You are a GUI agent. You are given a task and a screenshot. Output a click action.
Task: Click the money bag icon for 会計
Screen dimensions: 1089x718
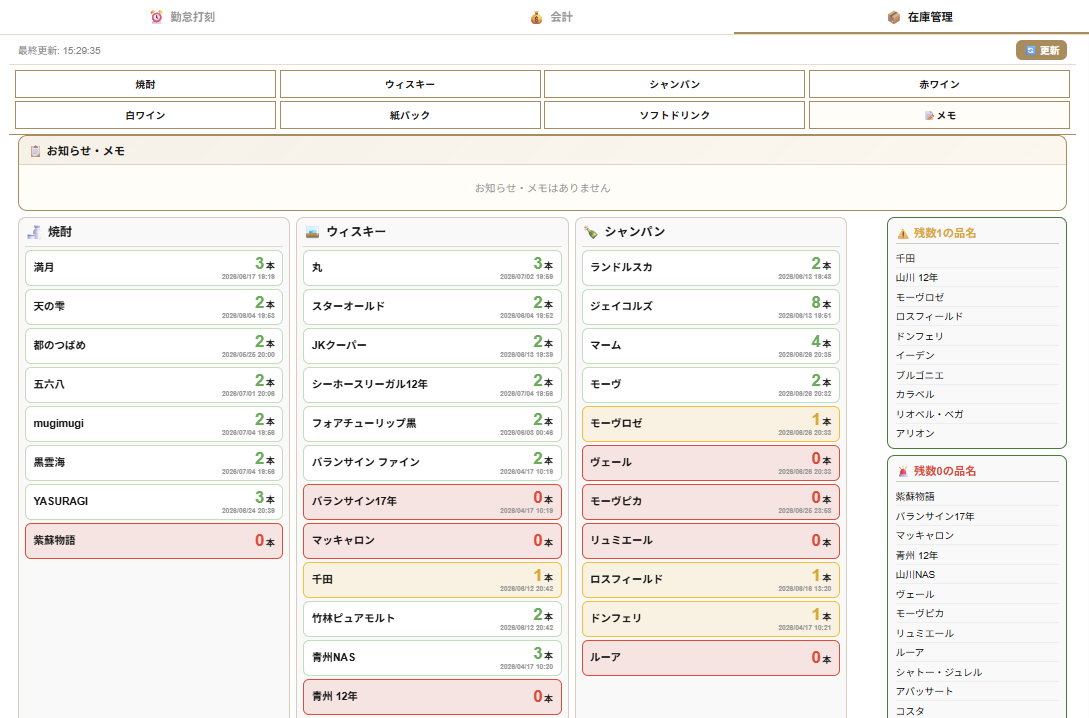coord(536,17)
